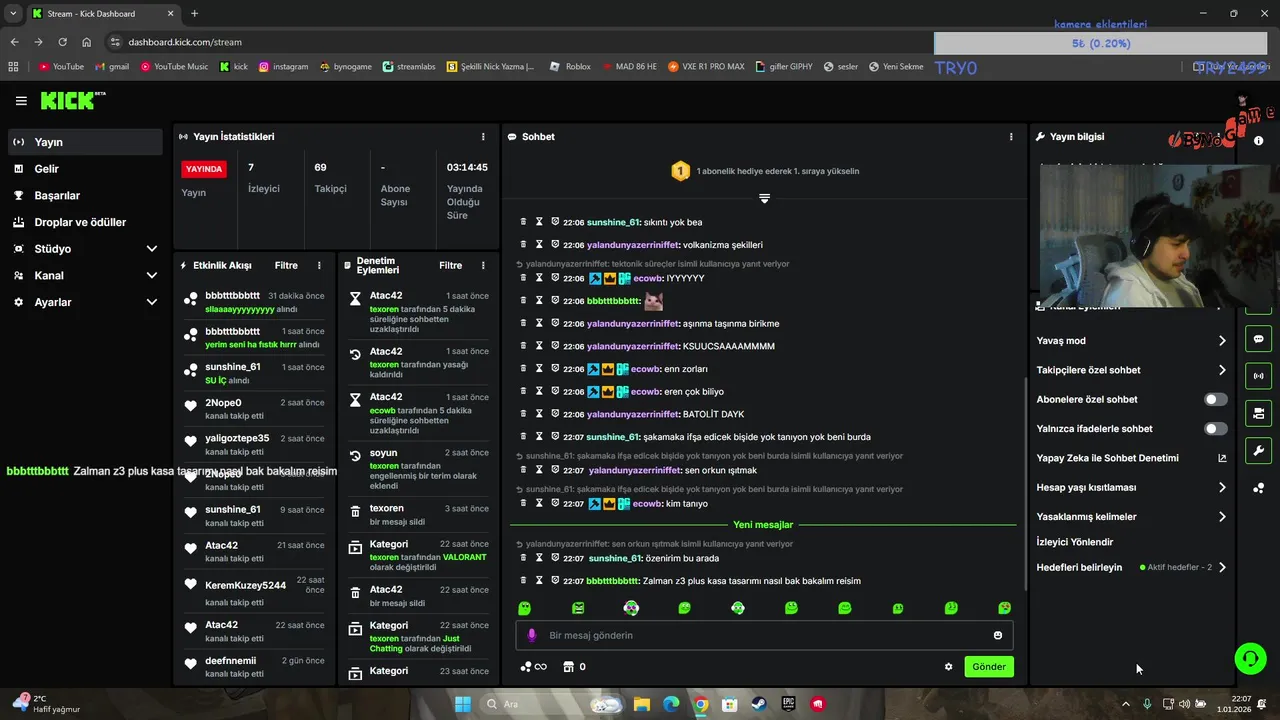Click shield icon on 'BATOLİT DAYK' message
This screenshot has width=1280, height=720.
pyautogui.click(x=555, y=414)
